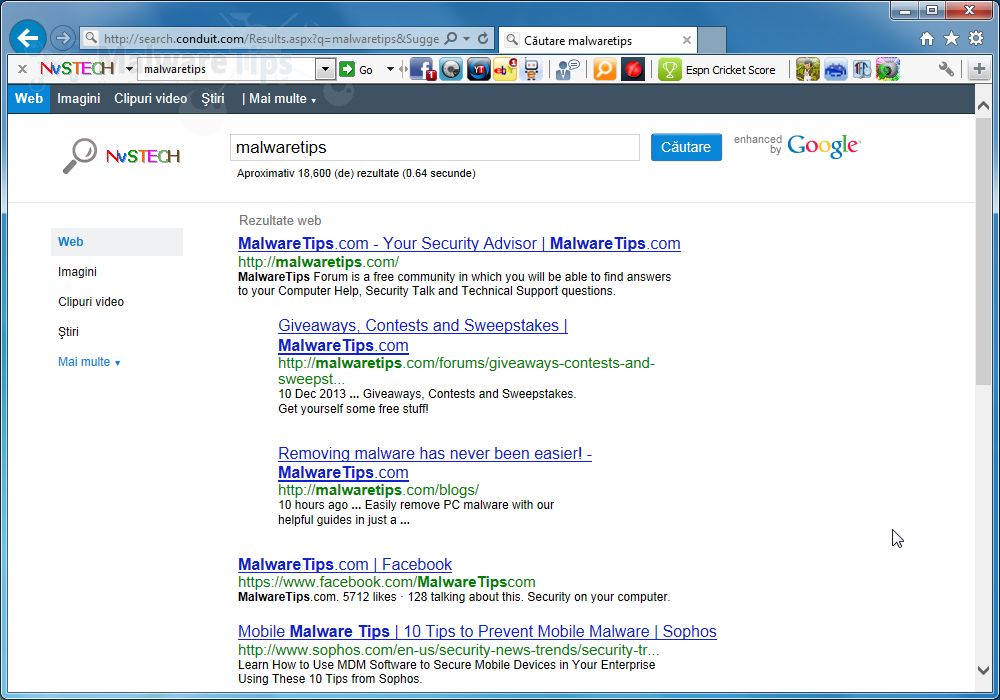Screen dimensions: 1000x700
Task: Open the Facebook toolbar icon
Action: [x=422, y=69]
